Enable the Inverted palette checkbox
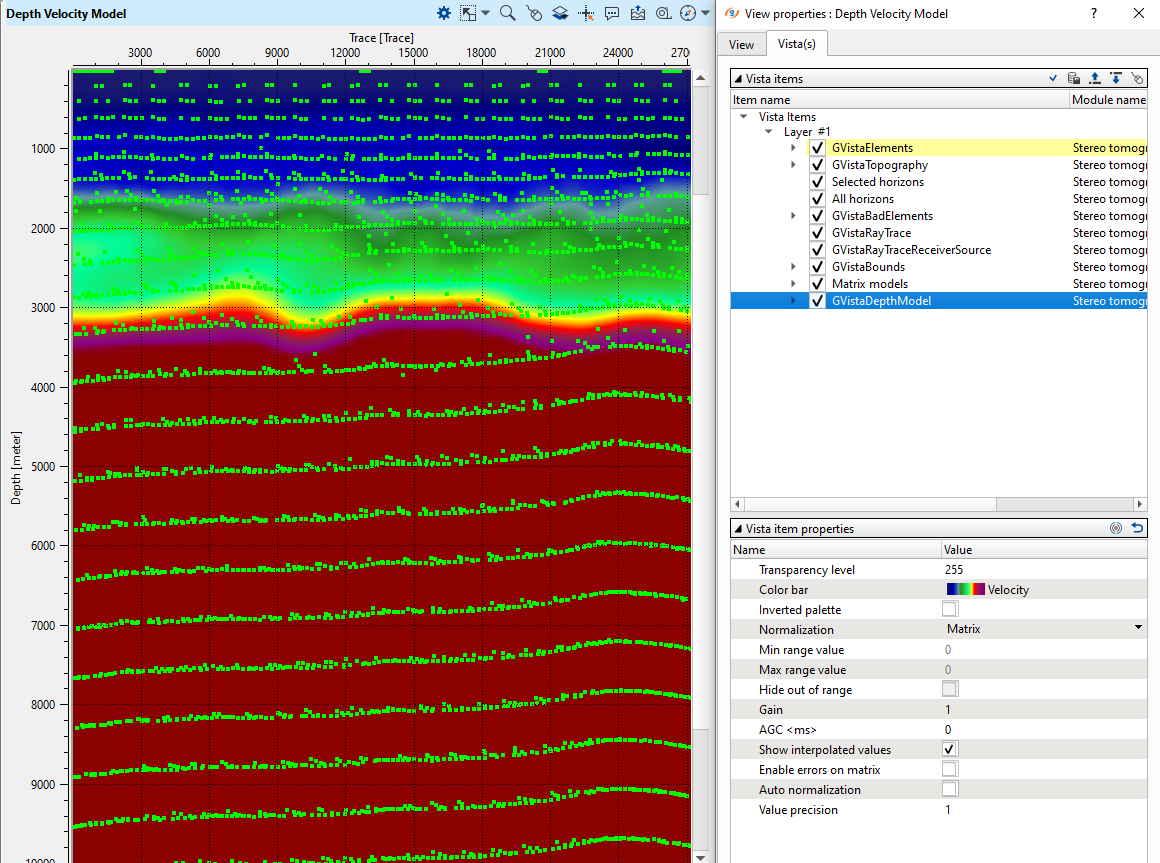The height and width of the screenshot is (863, 1160). coord(950,609)
